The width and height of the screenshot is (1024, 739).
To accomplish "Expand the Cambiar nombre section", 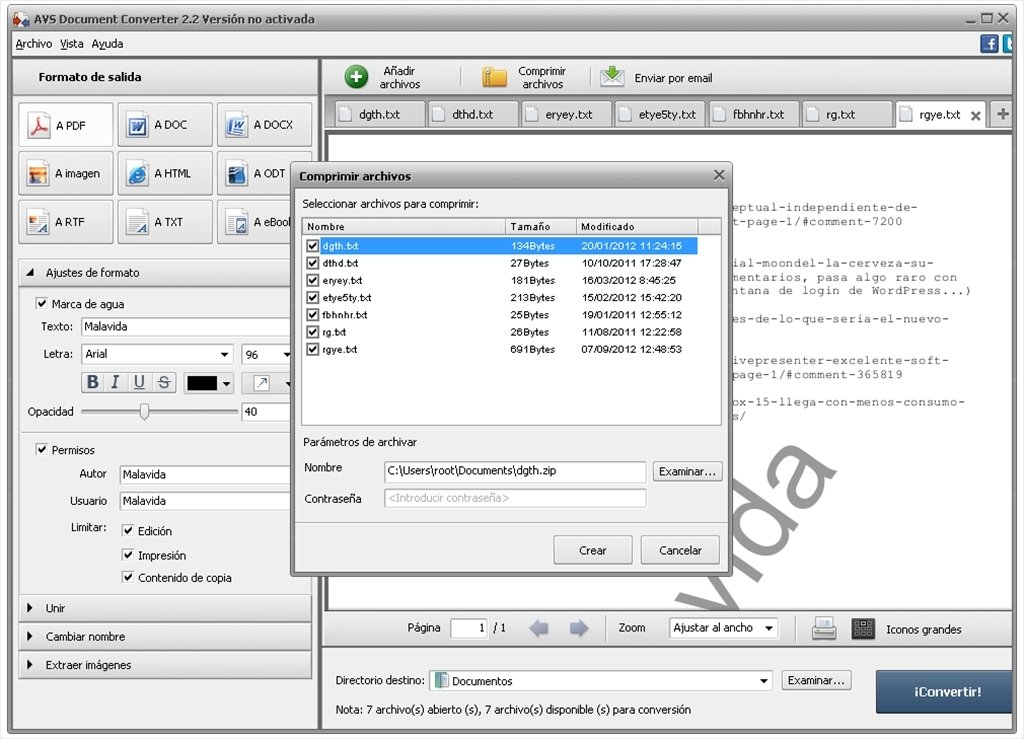I will [x=30, y=637].
